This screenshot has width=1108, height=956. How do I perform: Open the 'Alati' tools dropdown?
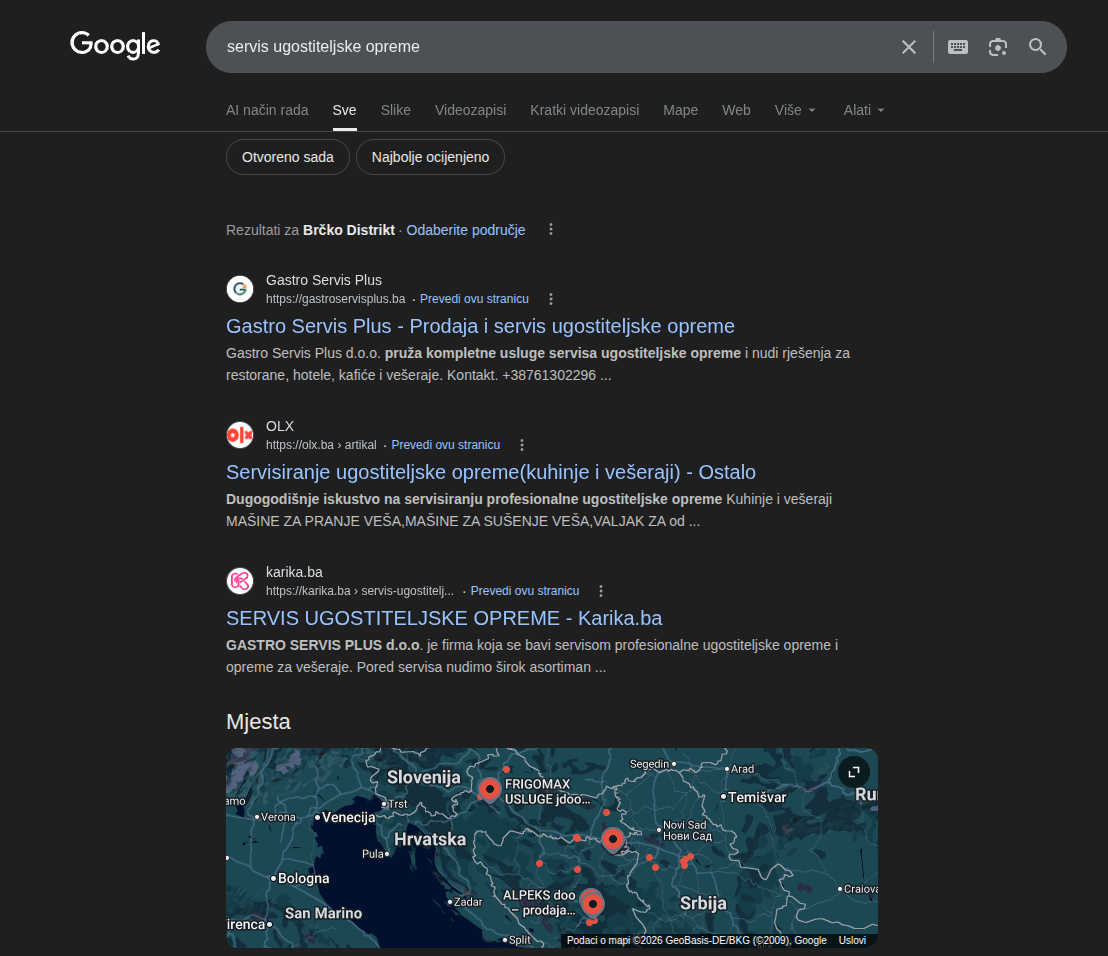pos(864,110)
